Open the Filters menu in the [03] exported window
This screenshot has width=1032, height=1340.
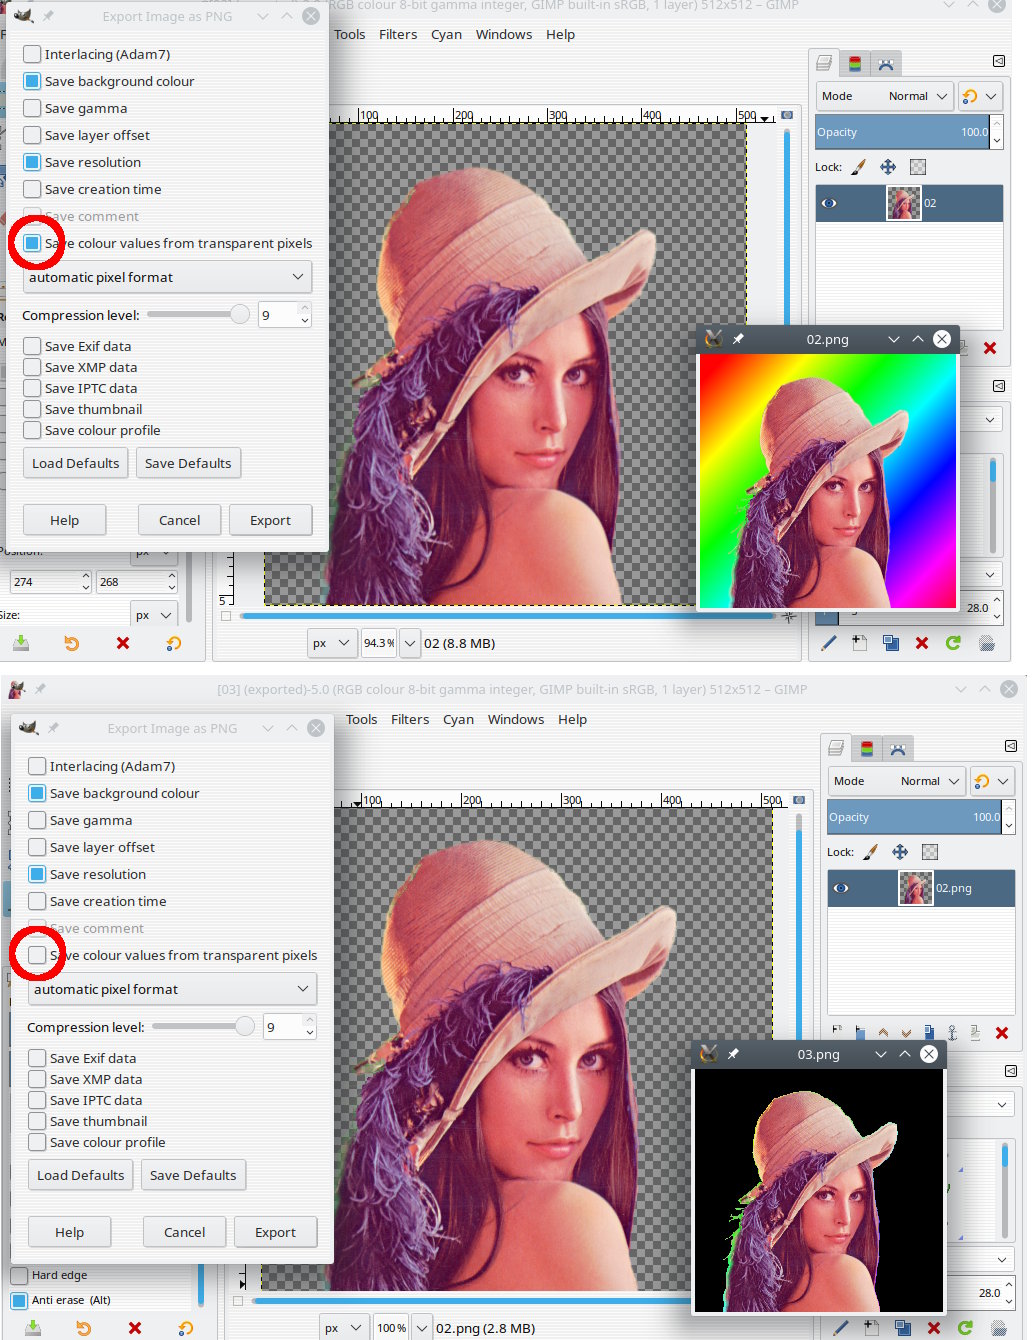[x=410, y=719]
